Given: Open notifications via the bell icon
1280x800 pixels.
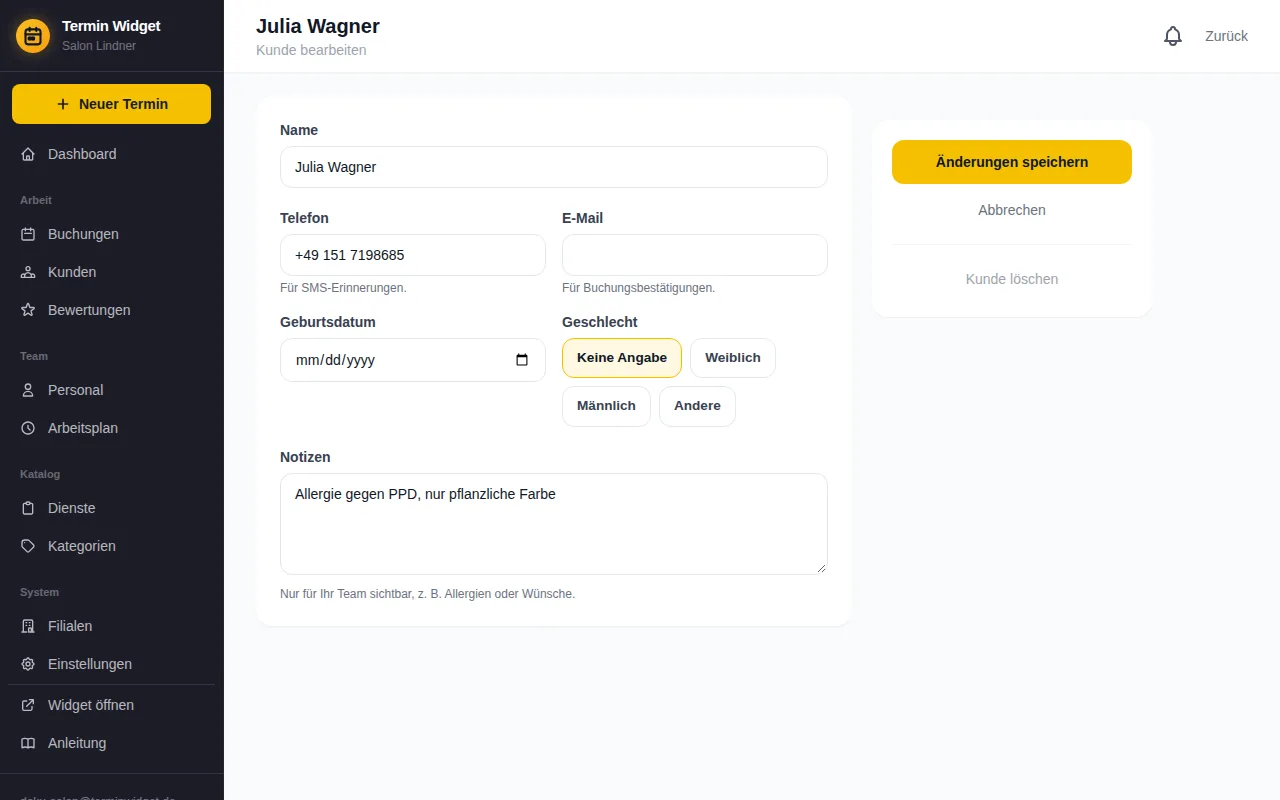Looking at the screenshot, I should (x=1173, y=36).
